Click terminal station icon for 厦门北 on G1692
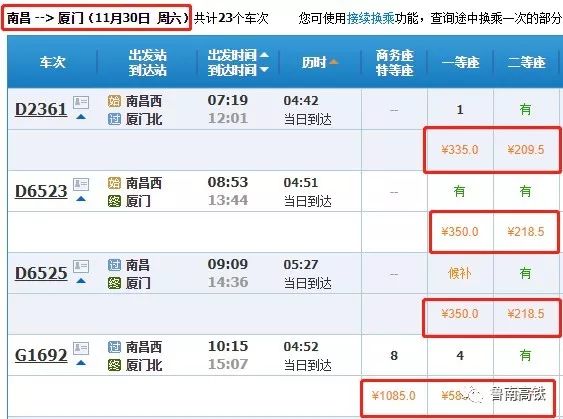The height and width of the screenshot is (419, 563). 114,366
